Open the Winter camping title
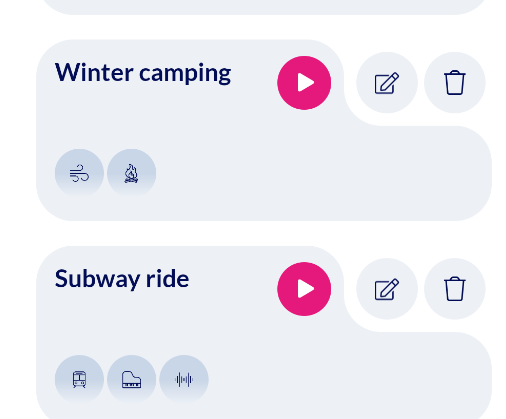Screen dimensions: 506x419 tap(143, 73)
